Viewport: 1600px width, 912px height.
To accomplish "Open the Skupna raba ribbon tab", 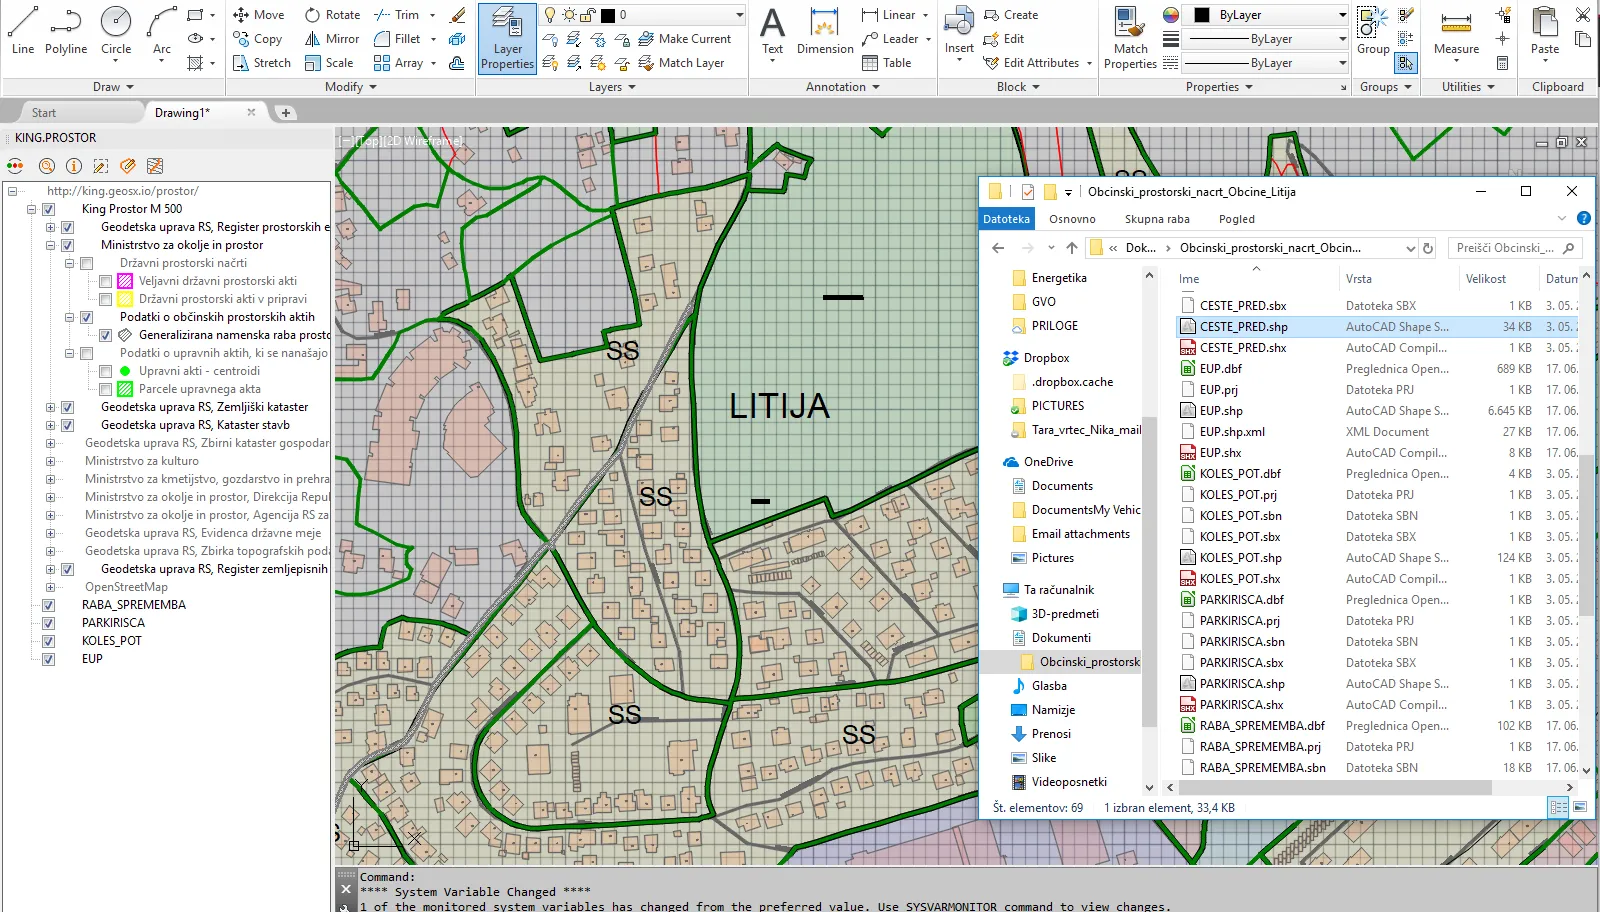I will click(1157, 219).
